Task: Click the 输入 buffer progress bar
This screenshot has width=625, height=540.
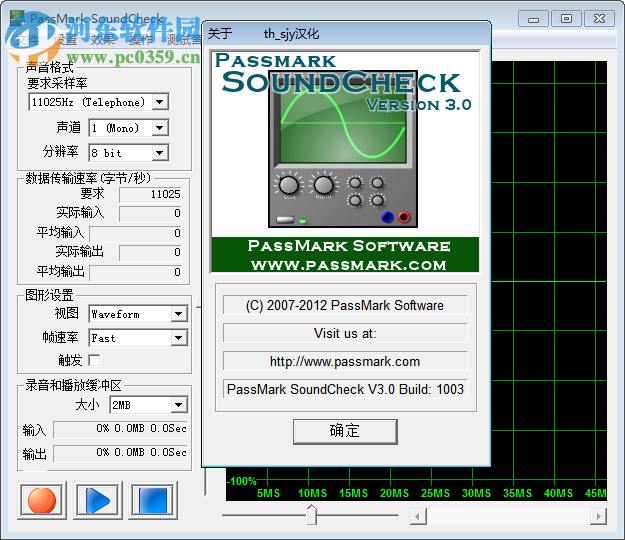Action: tap(120, 429)
